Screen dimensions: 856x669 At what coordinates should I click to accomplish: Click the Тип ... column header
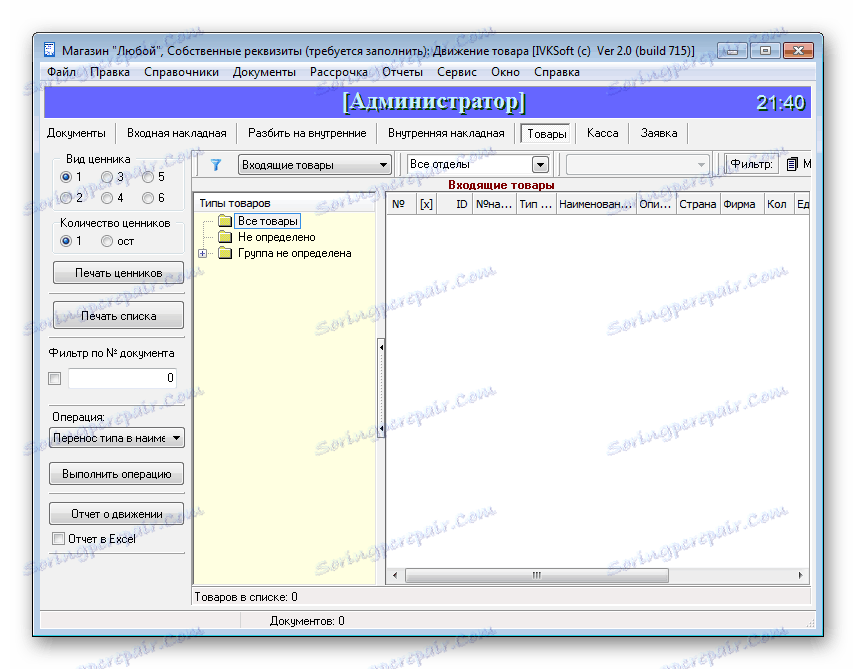pos(536,204)
